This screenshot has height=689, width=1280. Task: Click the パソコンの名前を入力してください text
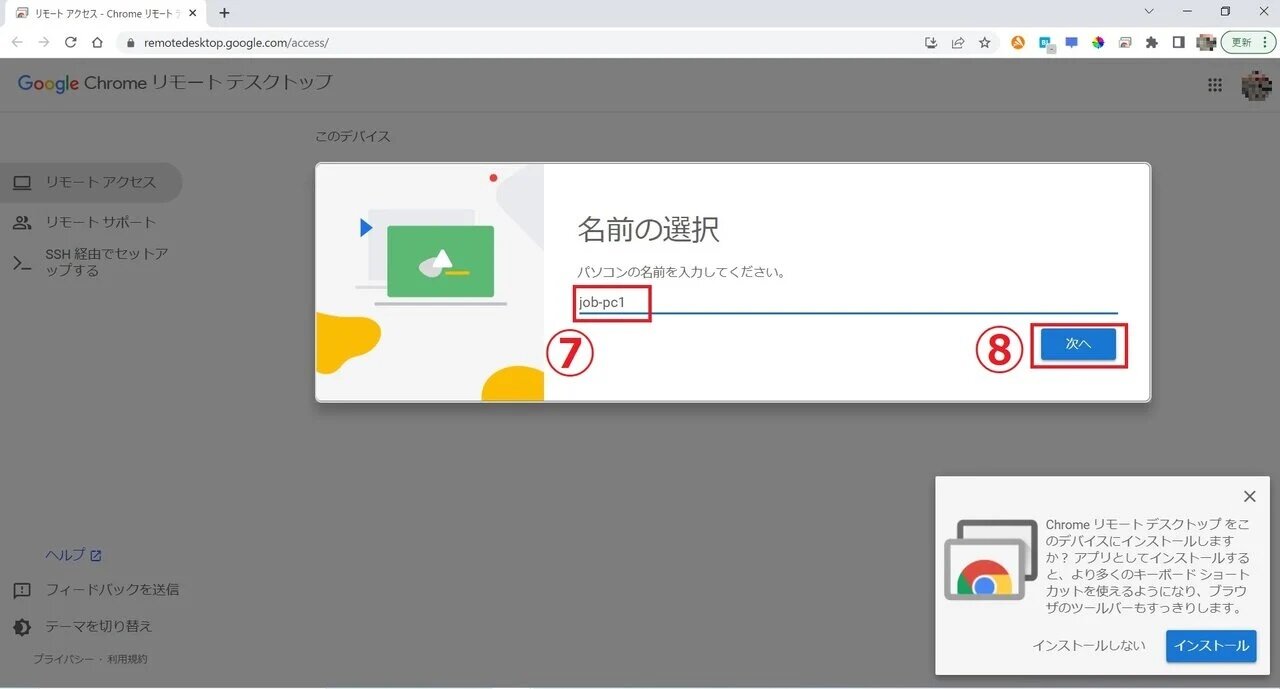(681, 272)
